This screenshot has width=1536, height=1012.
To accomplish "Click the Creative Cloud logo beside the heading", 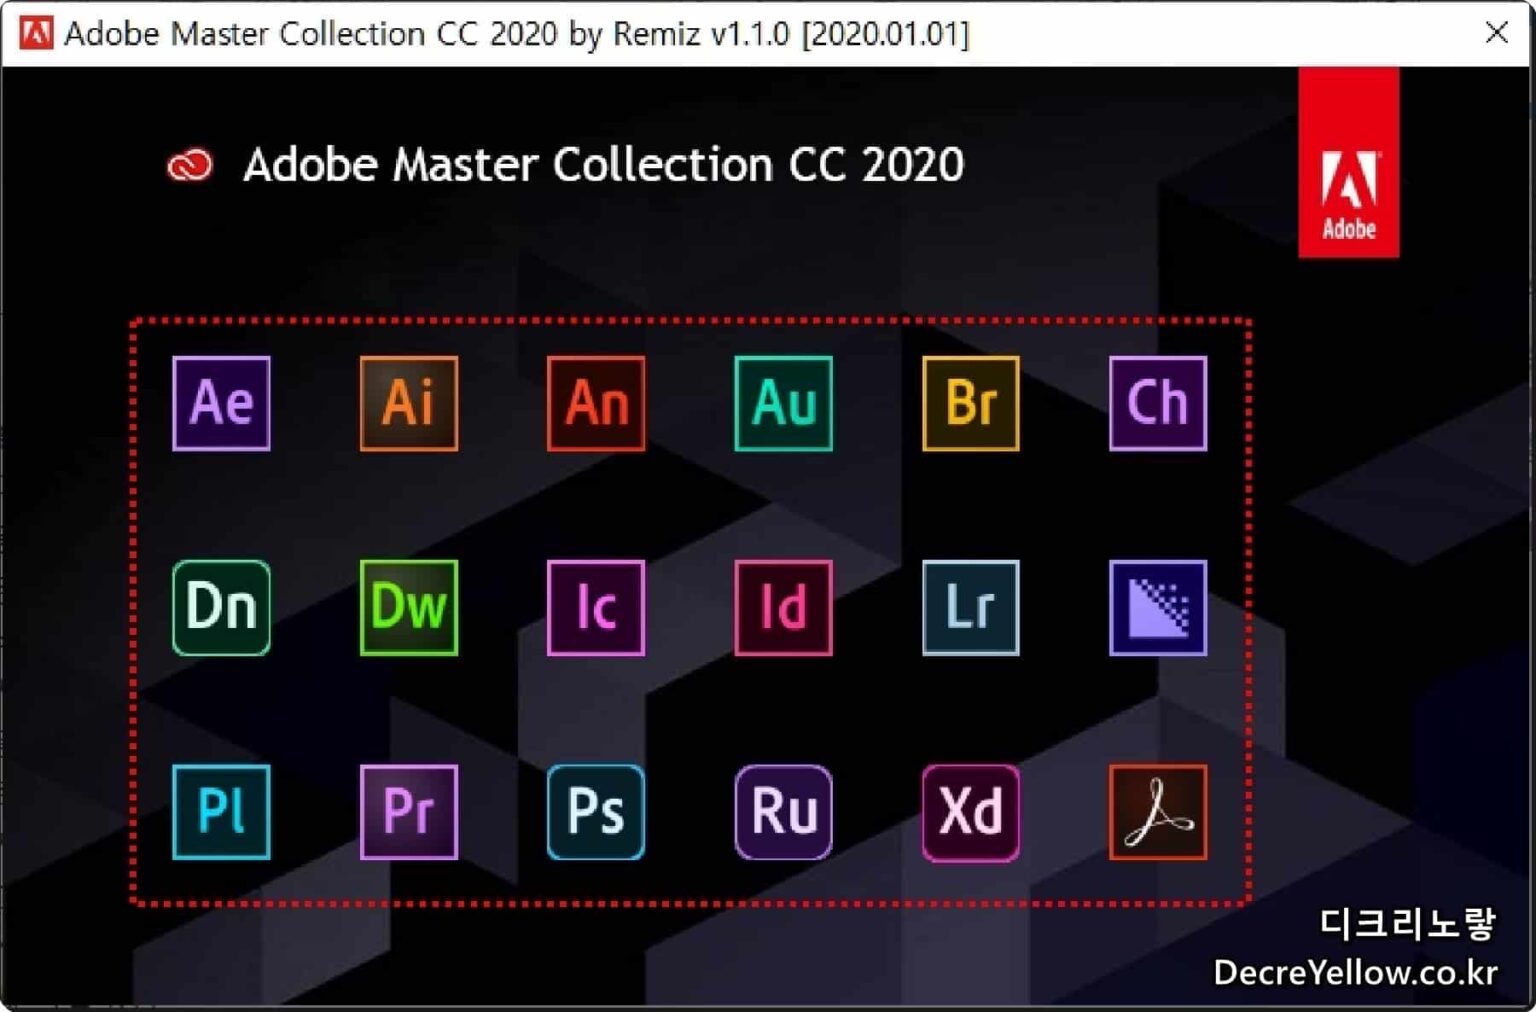I will (x=190, y=165).
